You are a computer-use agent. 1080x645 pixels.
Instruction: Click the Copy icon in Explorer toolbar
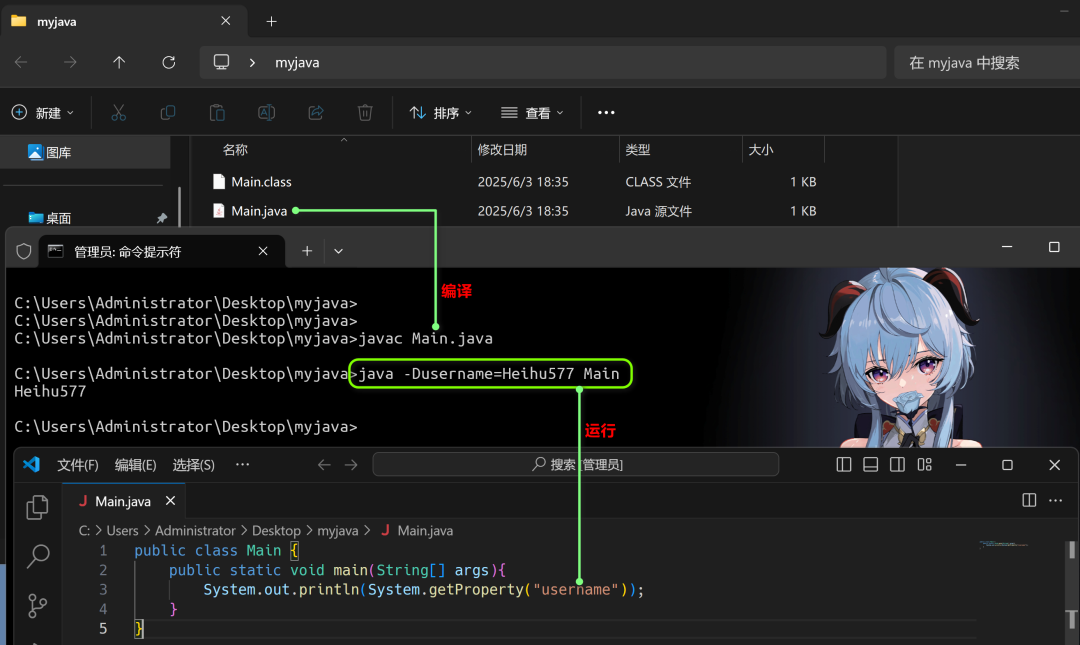pos(167,112)
